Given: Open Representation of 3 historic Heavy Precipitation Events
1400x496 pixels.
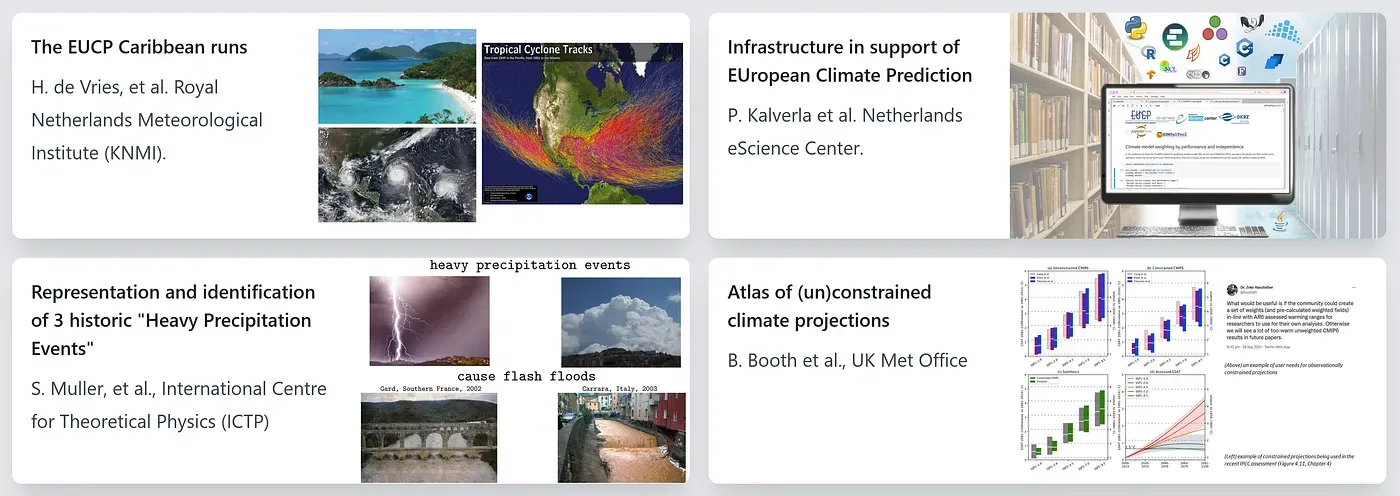Looking at the screenshot, I should [x=173, y=320].
